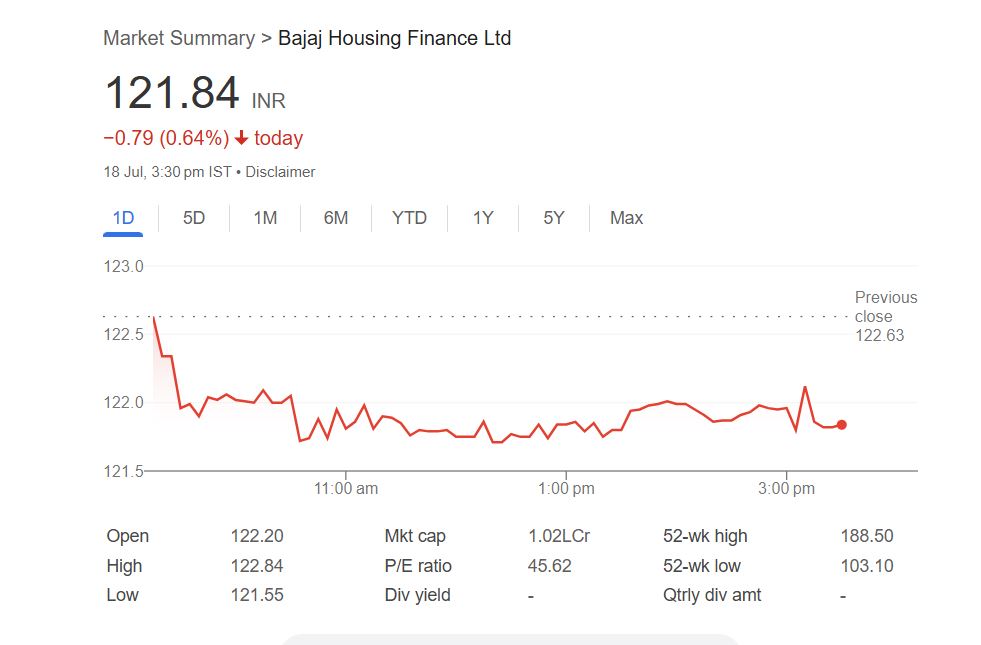Click the 52-wk high value 188.50
The height and width of the screenshot is (645, 981).
coord(867,536)
